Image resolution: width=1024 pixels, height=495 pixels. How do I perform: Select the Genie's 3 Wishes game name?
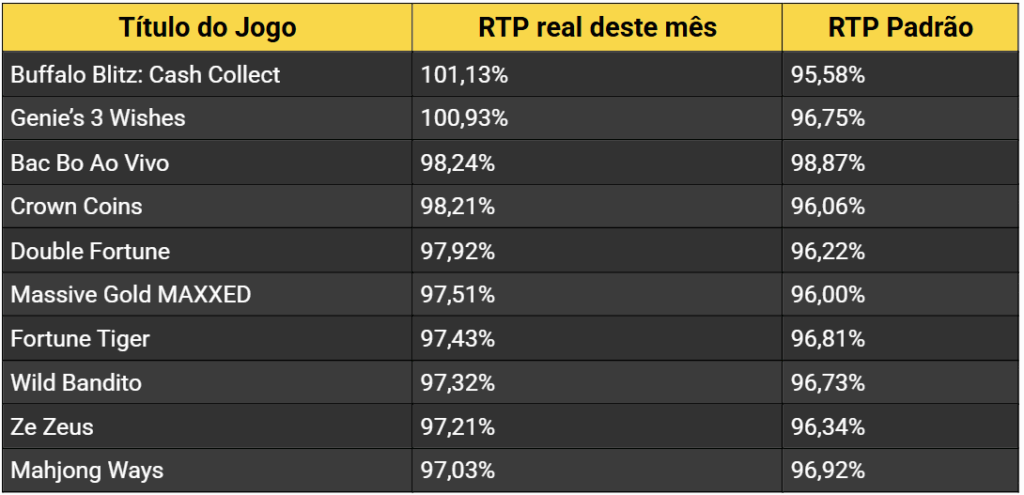(98, 118)
